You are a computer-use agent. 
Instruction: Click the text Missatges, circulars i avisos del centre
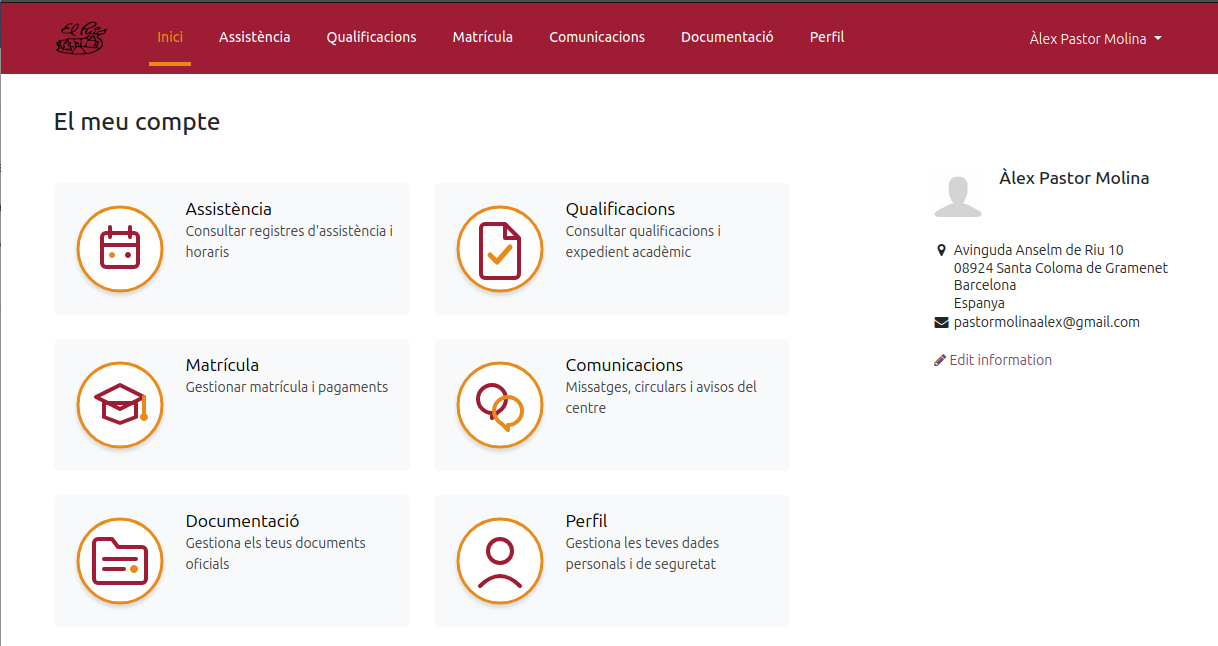pos(661,397)
